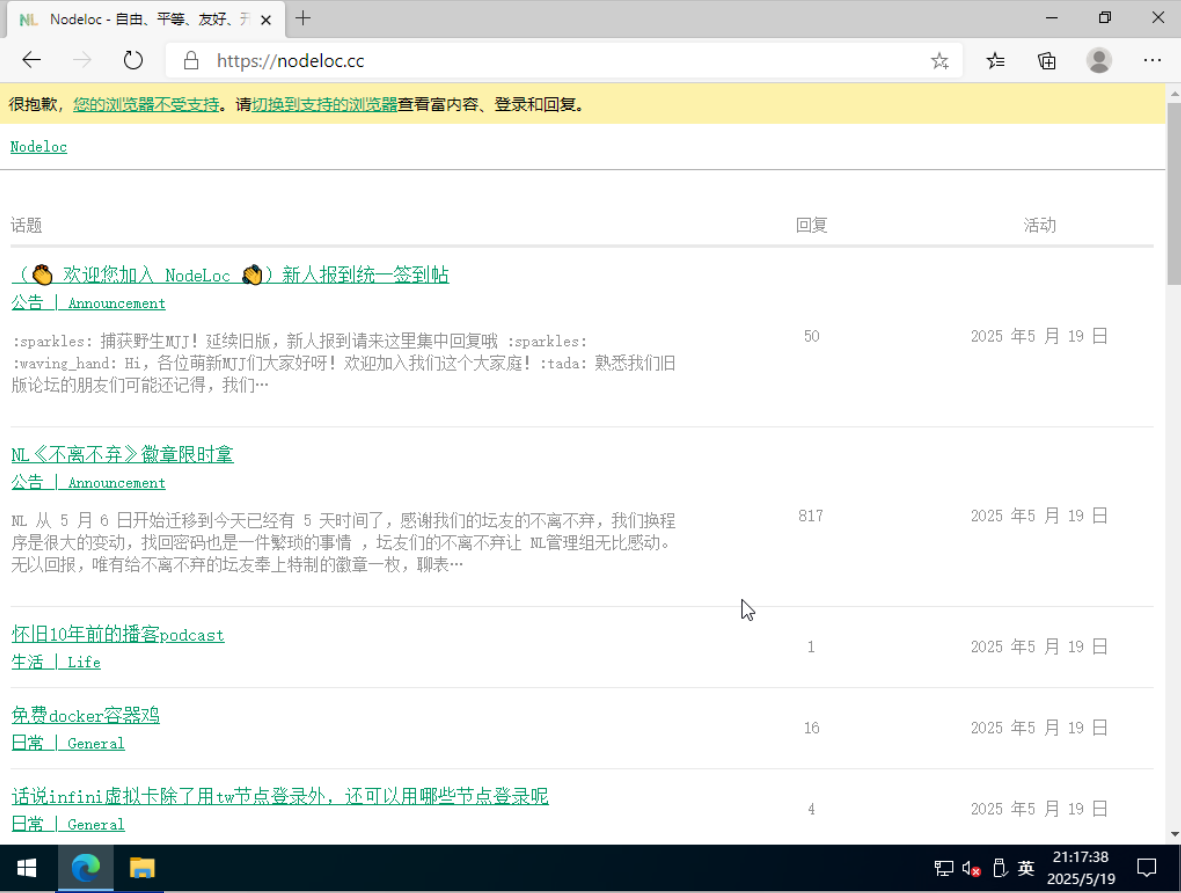Open the infini虚拟卡 topic link
The width and height of the screenshot is (1181, 893).
click(x=279, y=797)
